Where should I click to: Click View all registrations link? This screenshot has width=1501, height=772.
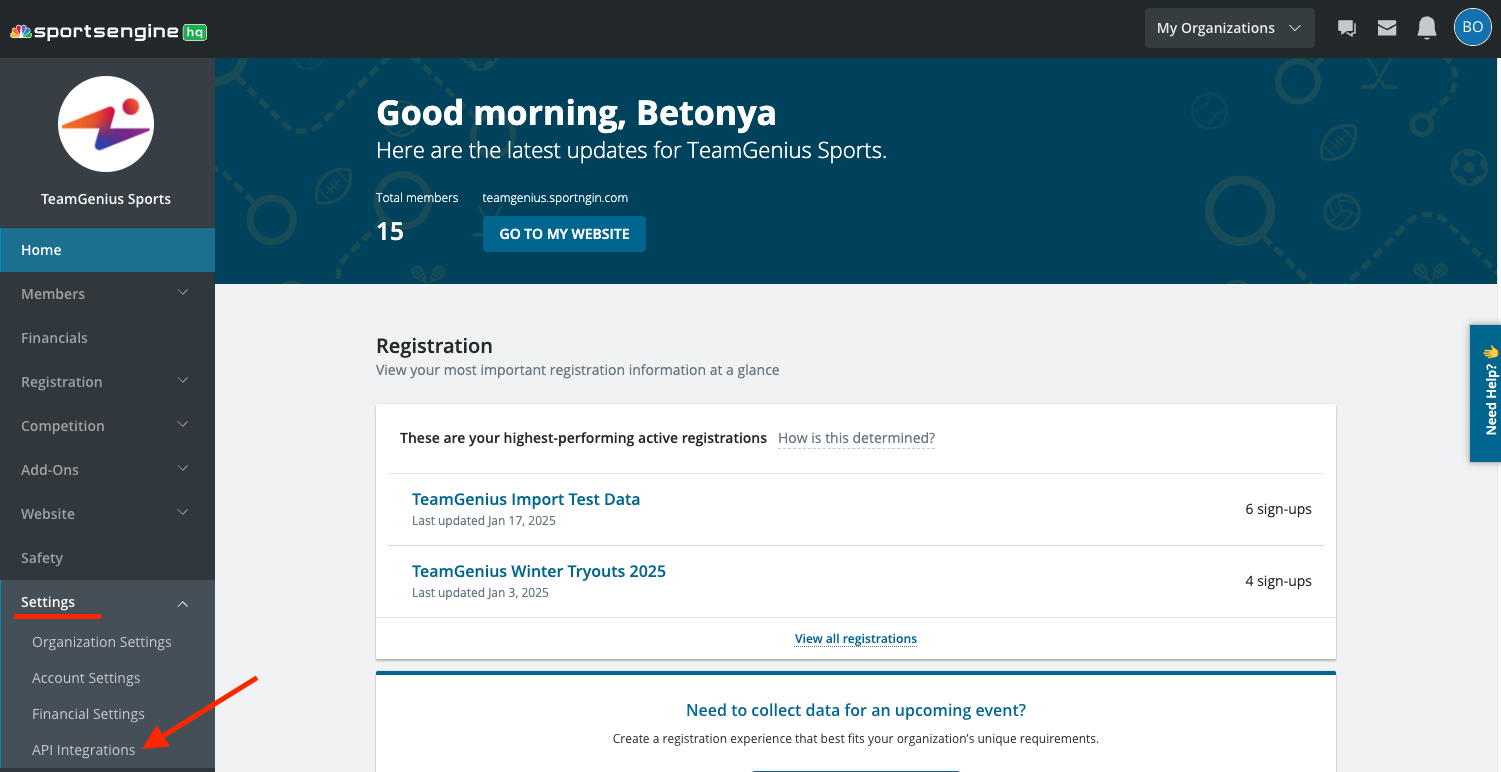(x=856, y=638)
